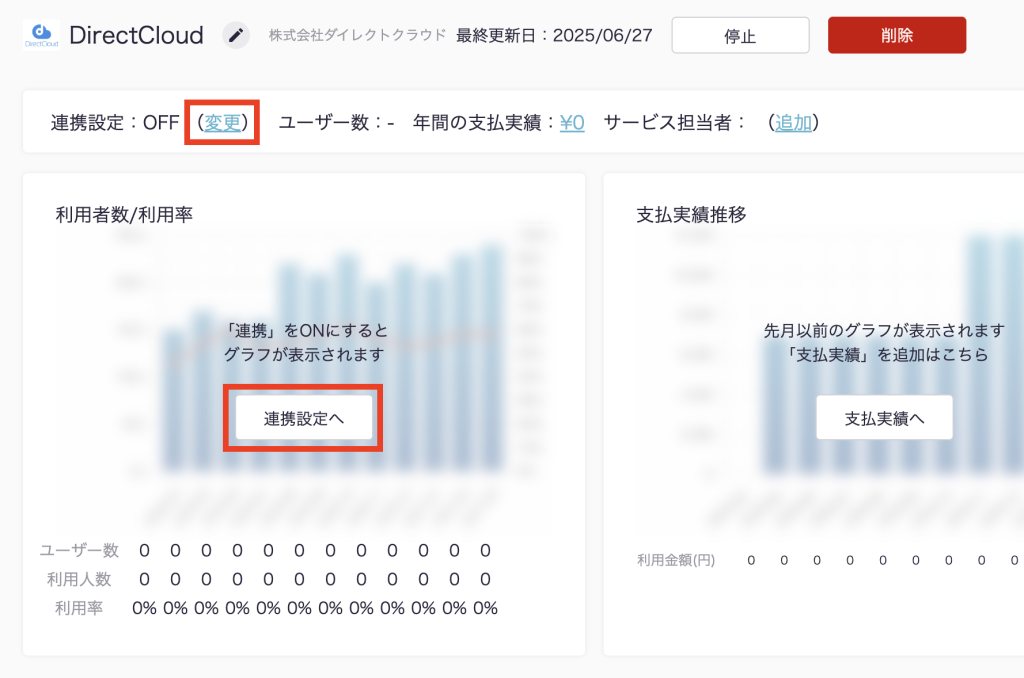Click the 利用金額(円) row label
Viewport: 1024px width, 678px height.
pos(676,560)
